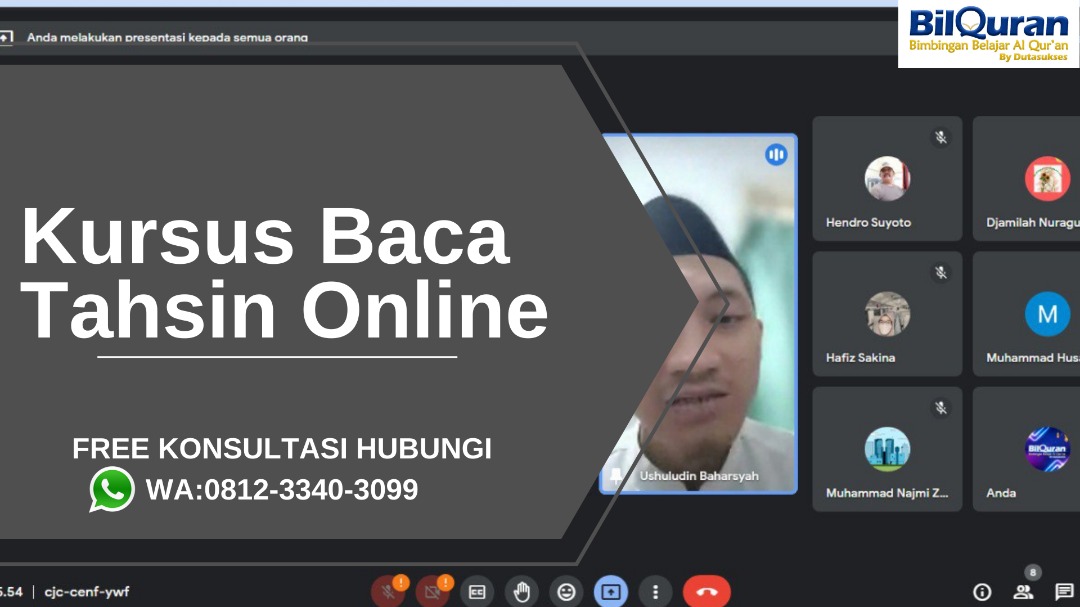Select Hendro Suyoto's participant tile

pyautogui.click(x=887, y=179)
